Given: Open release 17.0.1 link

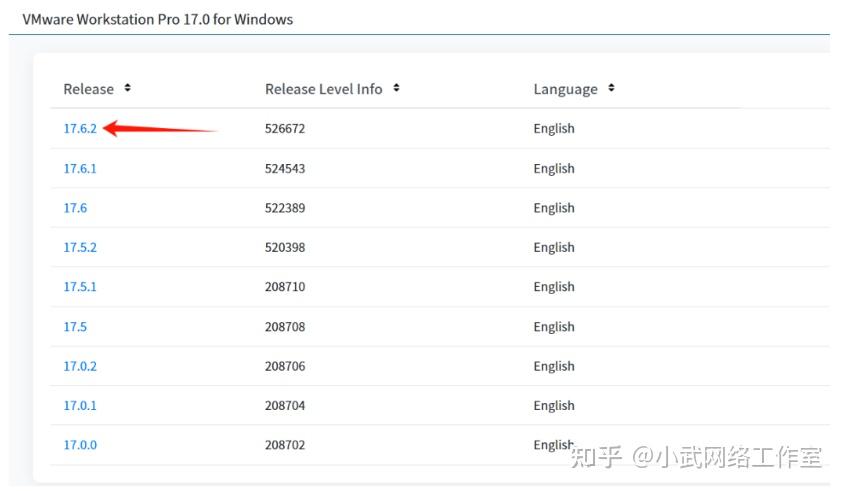Looking at the screenshot, I should [x=80, y=405].
